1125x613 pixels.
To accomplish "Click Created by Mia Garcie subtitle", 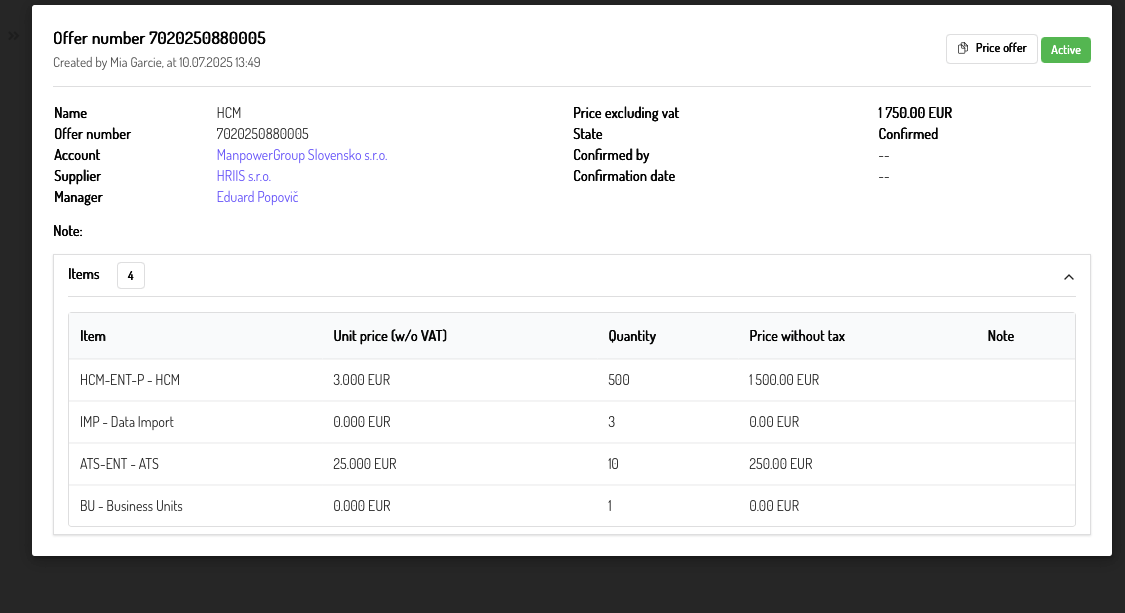I will (156, 62).
